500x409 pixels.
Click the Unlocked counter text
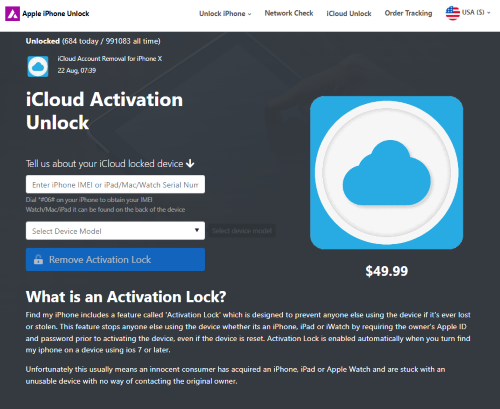(93, 41)
